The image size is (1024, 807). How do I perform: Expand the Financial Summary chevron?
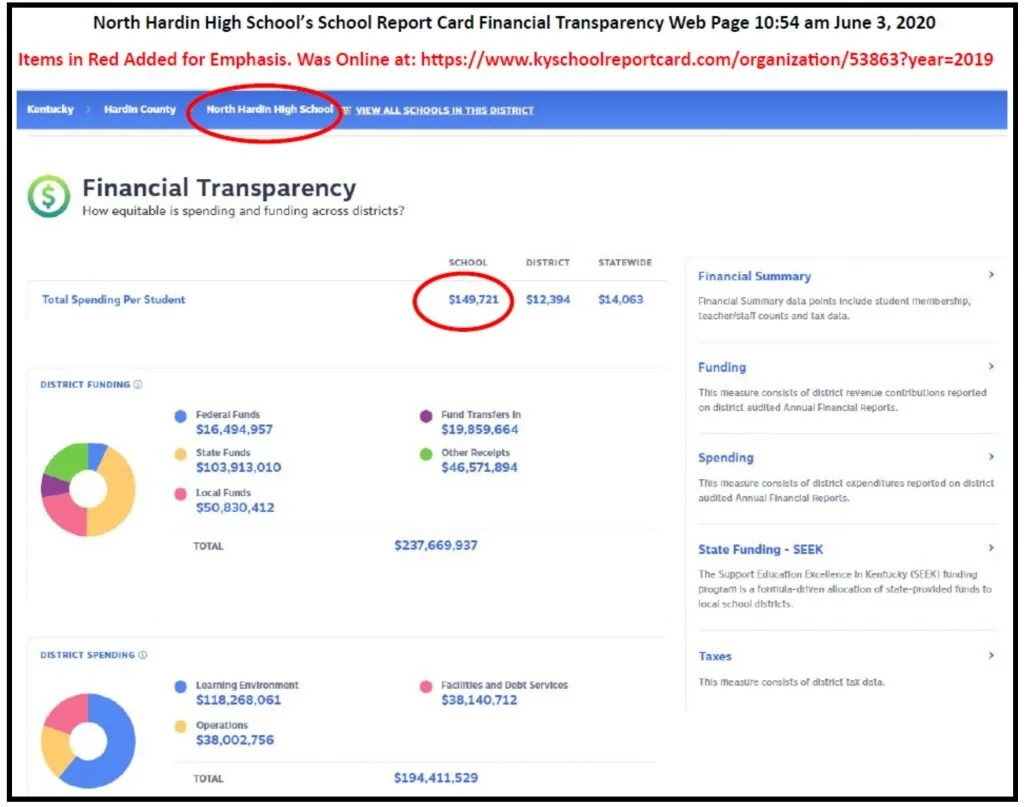pos(991,275)
